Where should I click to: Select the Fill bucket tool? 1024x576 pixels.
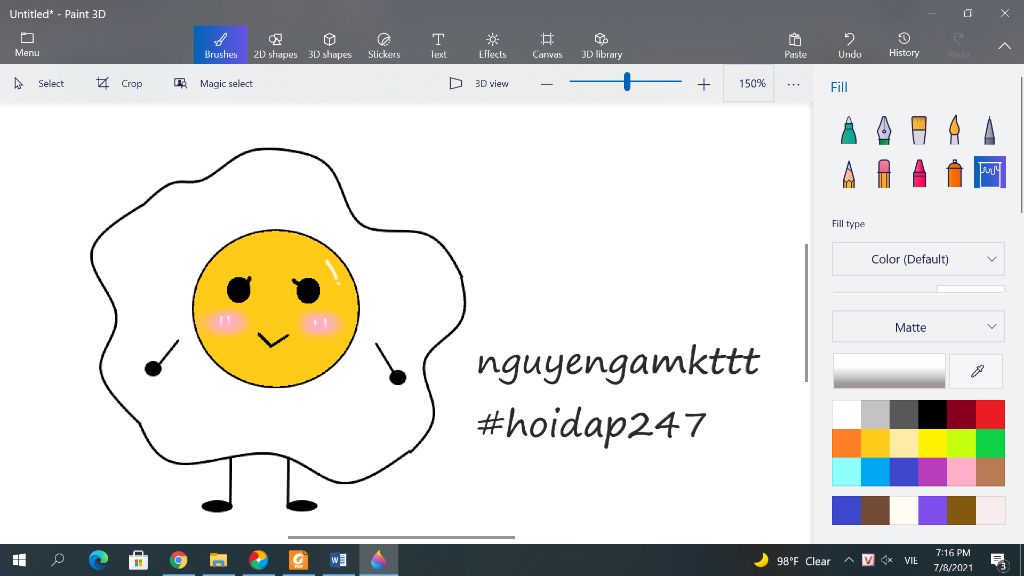(989, 172)
